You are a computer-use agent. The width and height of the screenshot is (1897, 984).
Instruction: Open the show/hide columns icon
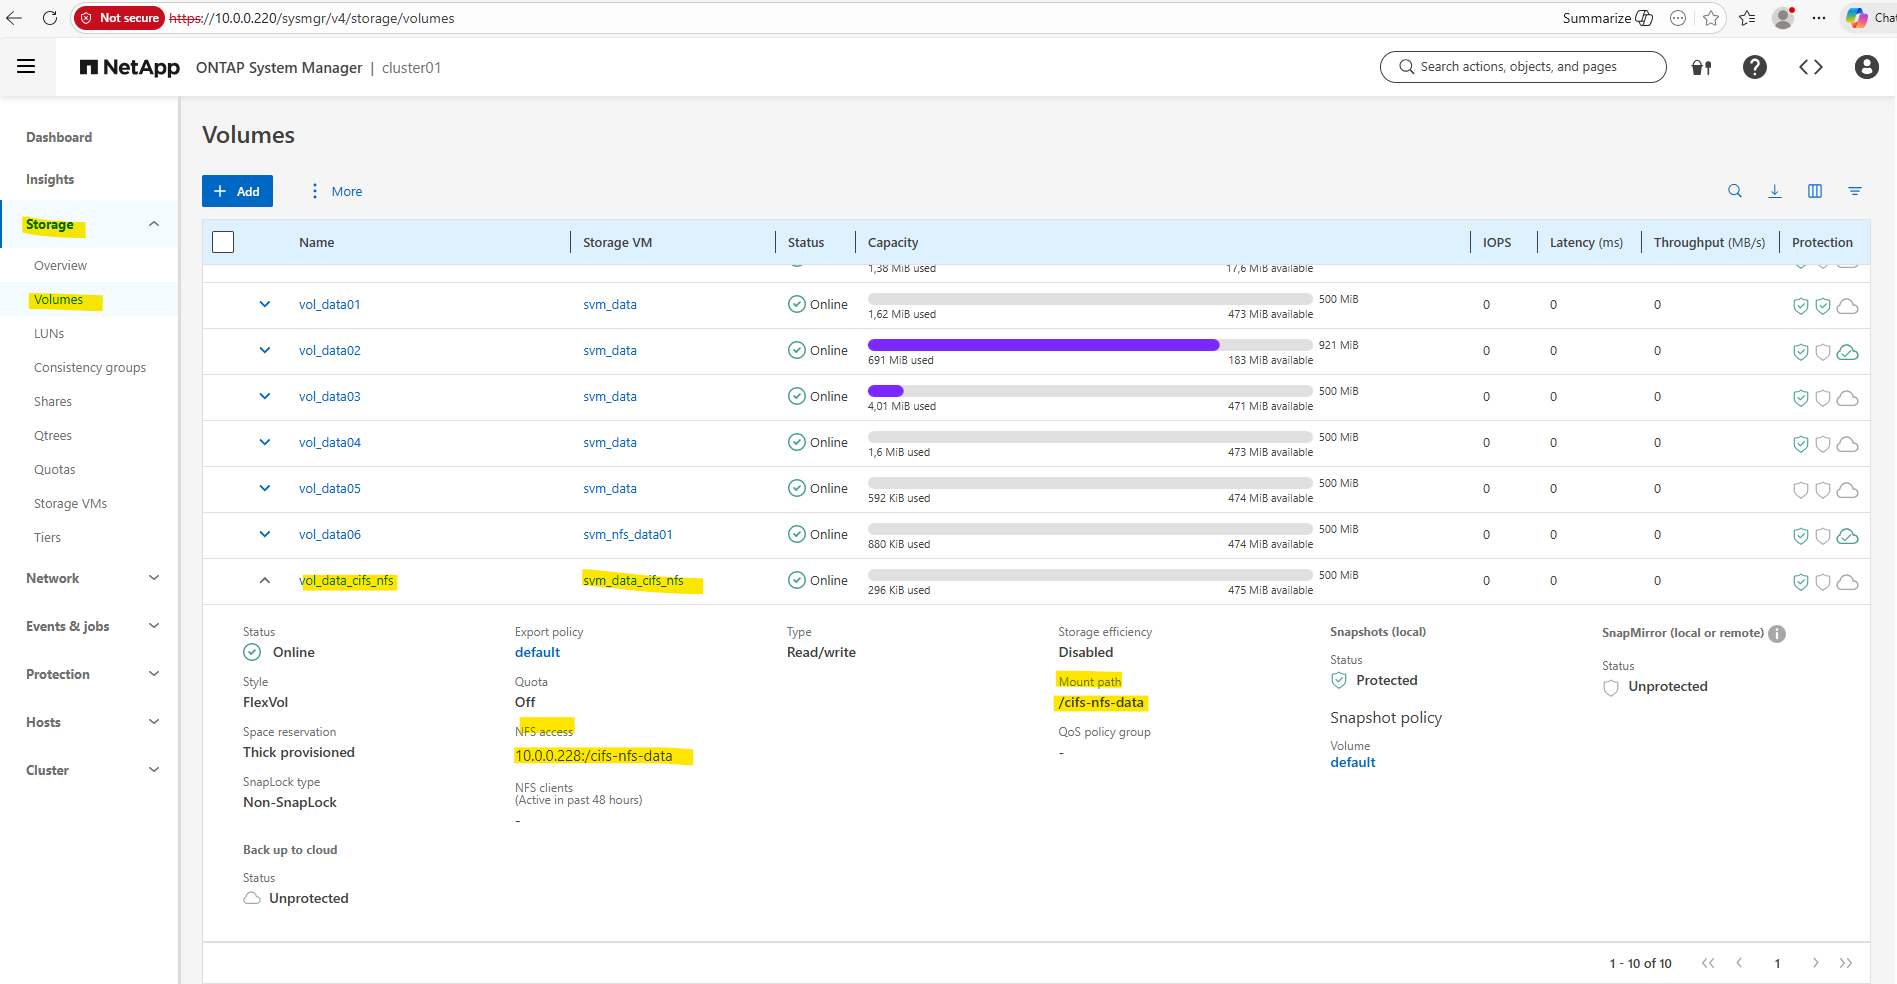coord(1815,191)
